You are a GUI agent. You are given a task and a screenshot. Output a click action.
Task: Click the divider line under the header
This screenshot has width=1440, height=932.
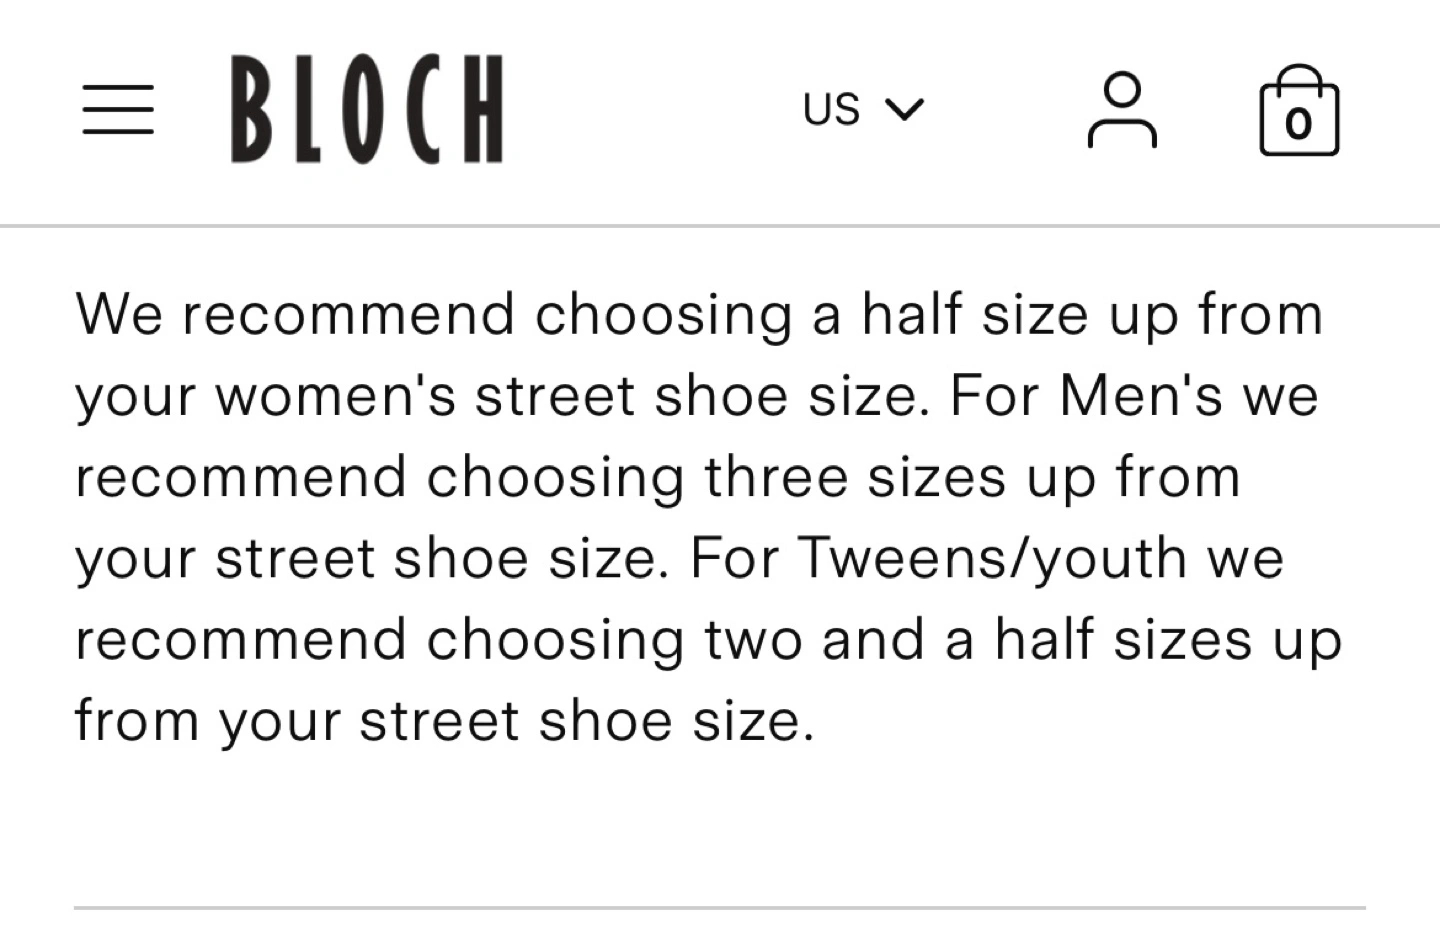click(720, 227)
